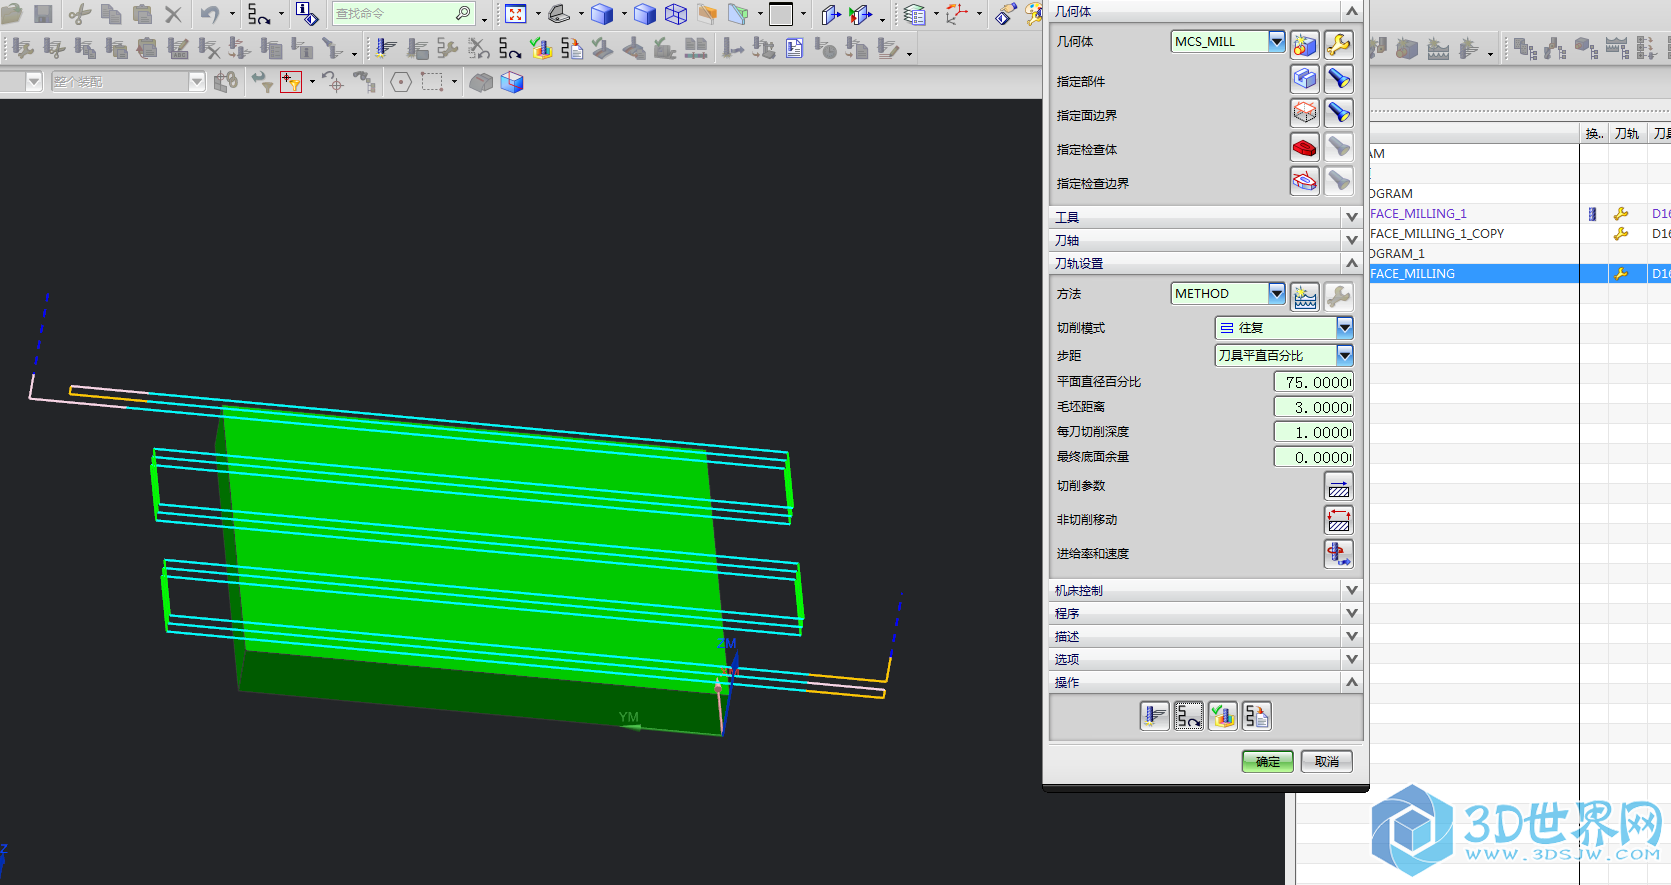This screenshot has width=1671, height=885.
Task: Click the Replay tool path icon under 操作
Action: tap(1189, 716)
